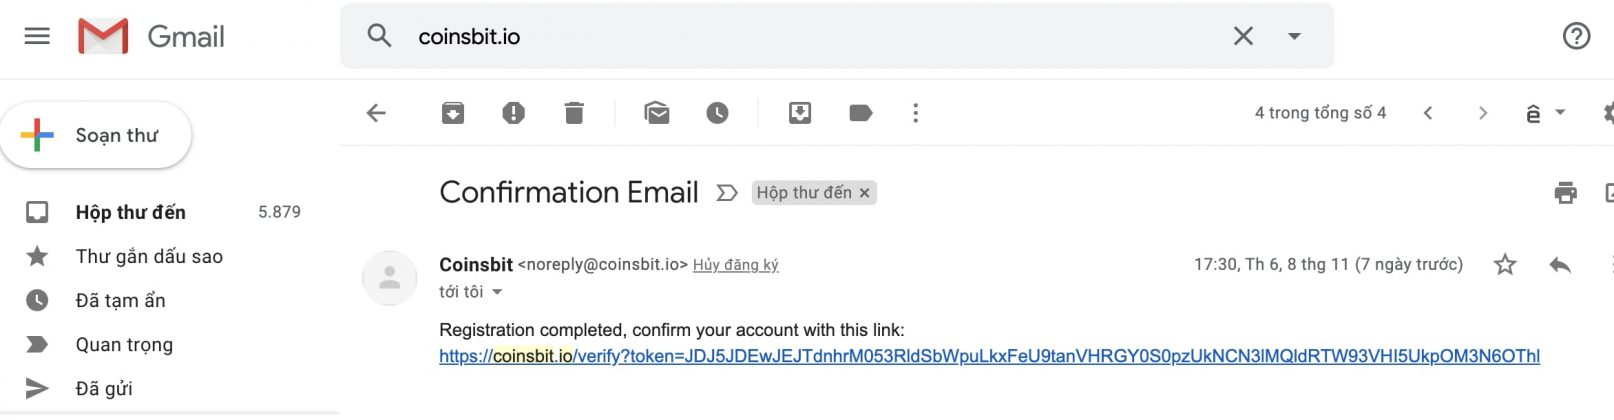
Task: Click in the coinsbit.io search field
Action: (x=810, y=36)
